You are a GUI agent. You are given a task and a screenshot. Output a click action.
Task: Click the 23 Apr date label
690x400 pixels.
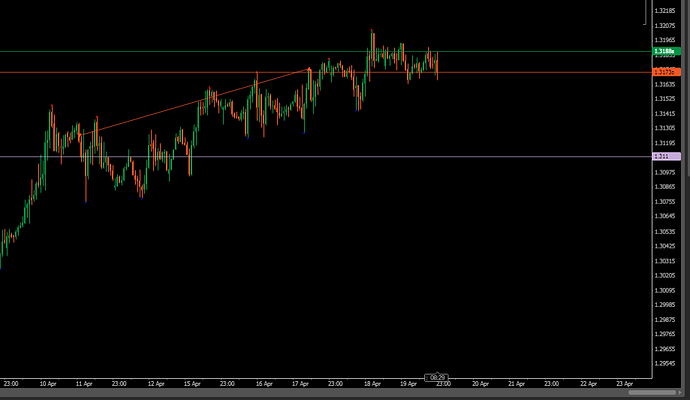[x=625, y=384]
